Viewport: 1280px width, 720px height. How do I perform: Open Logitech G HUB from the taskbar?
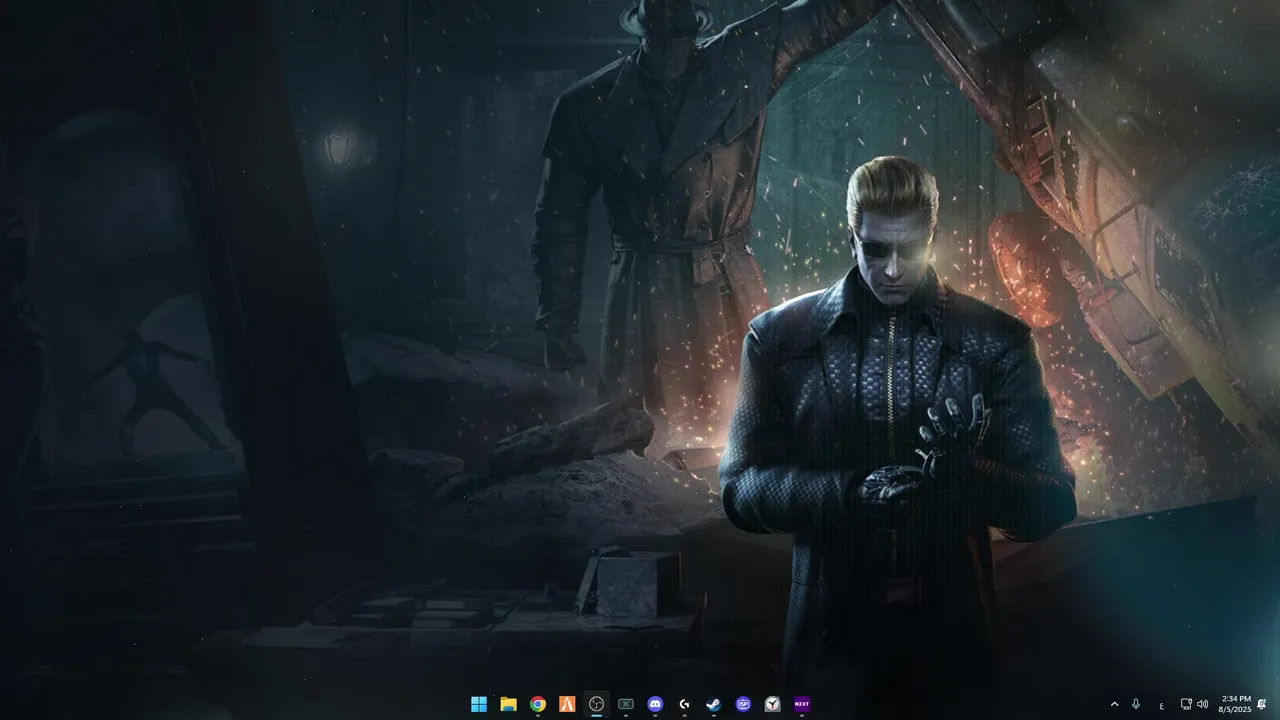(685, 704)
